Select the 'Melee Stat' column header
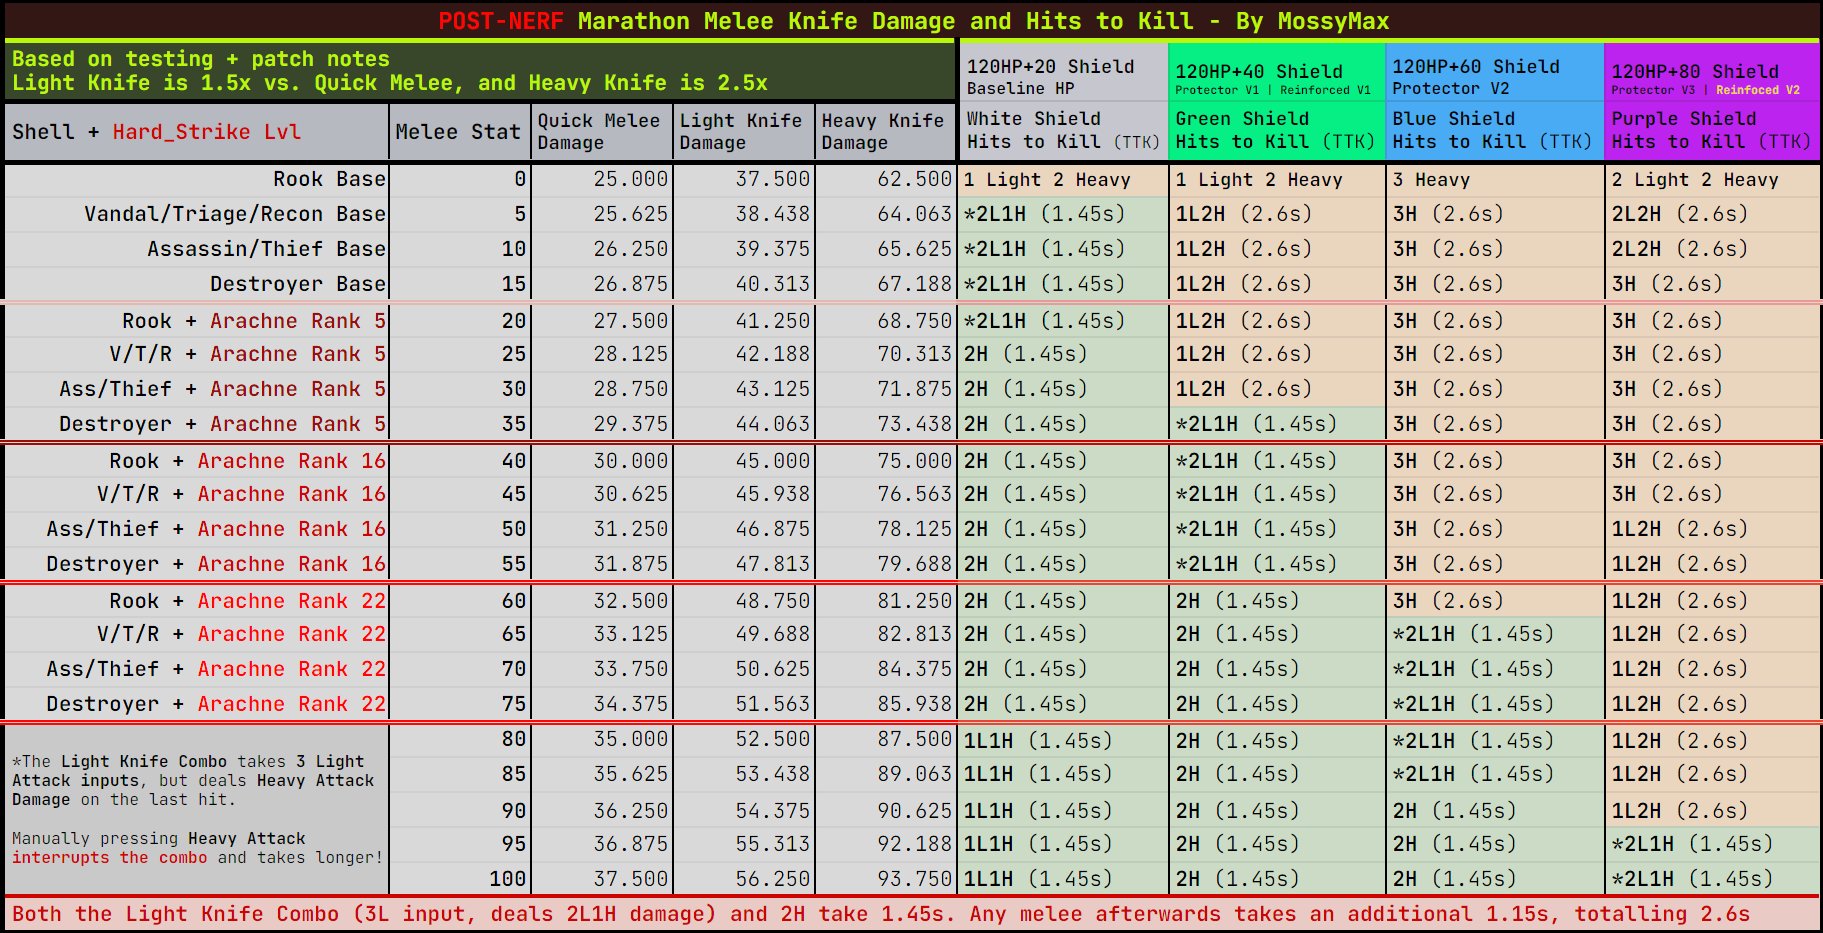Viewport: 1823px width, 933px height. coord(458,132)
